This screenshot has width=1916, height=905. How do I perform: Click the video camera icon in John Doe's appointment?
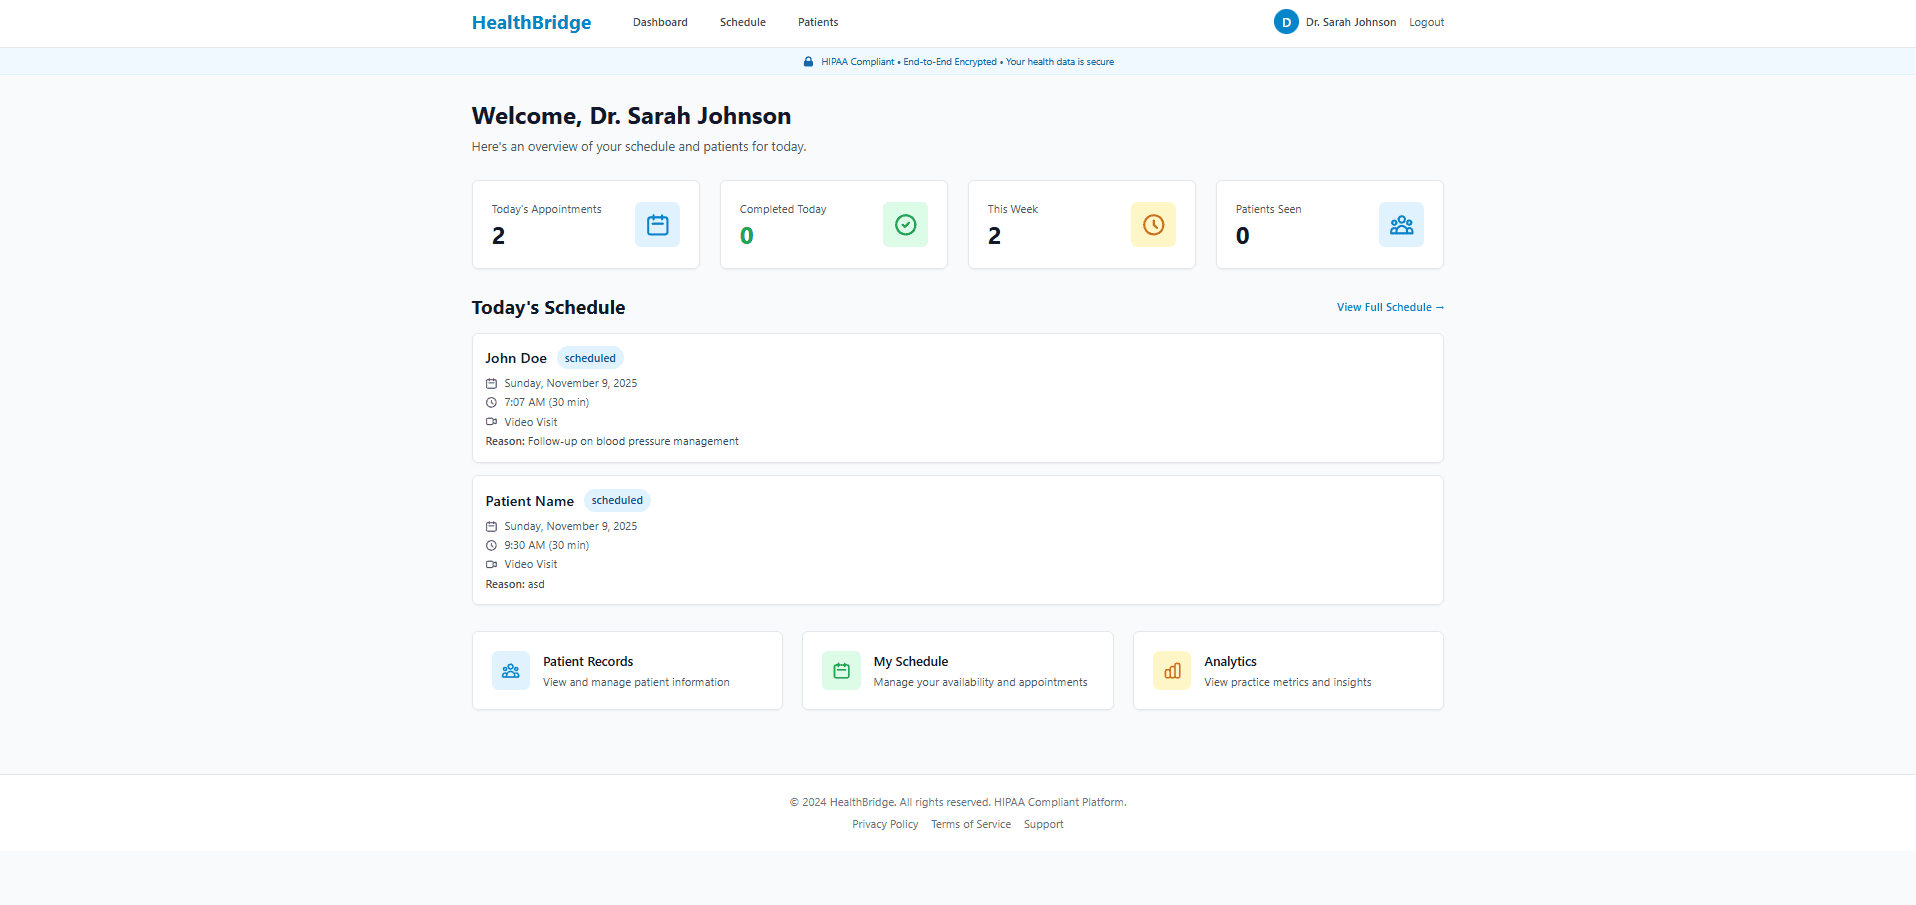(491, 422)
